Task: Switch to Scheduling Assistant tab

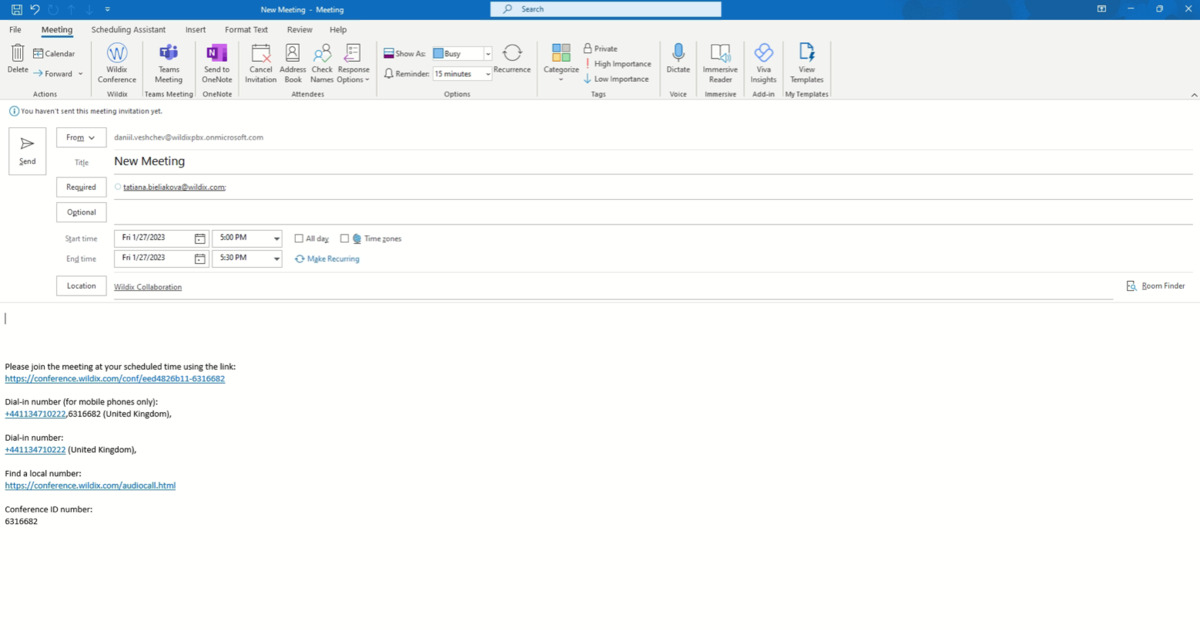Action: tap(128, 30)
